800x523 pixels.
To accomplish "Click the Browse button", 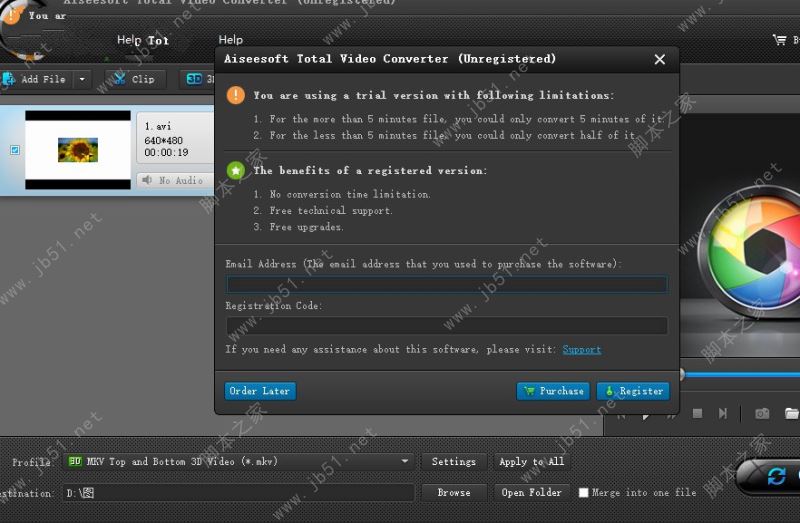I will (x=454, y=493).
